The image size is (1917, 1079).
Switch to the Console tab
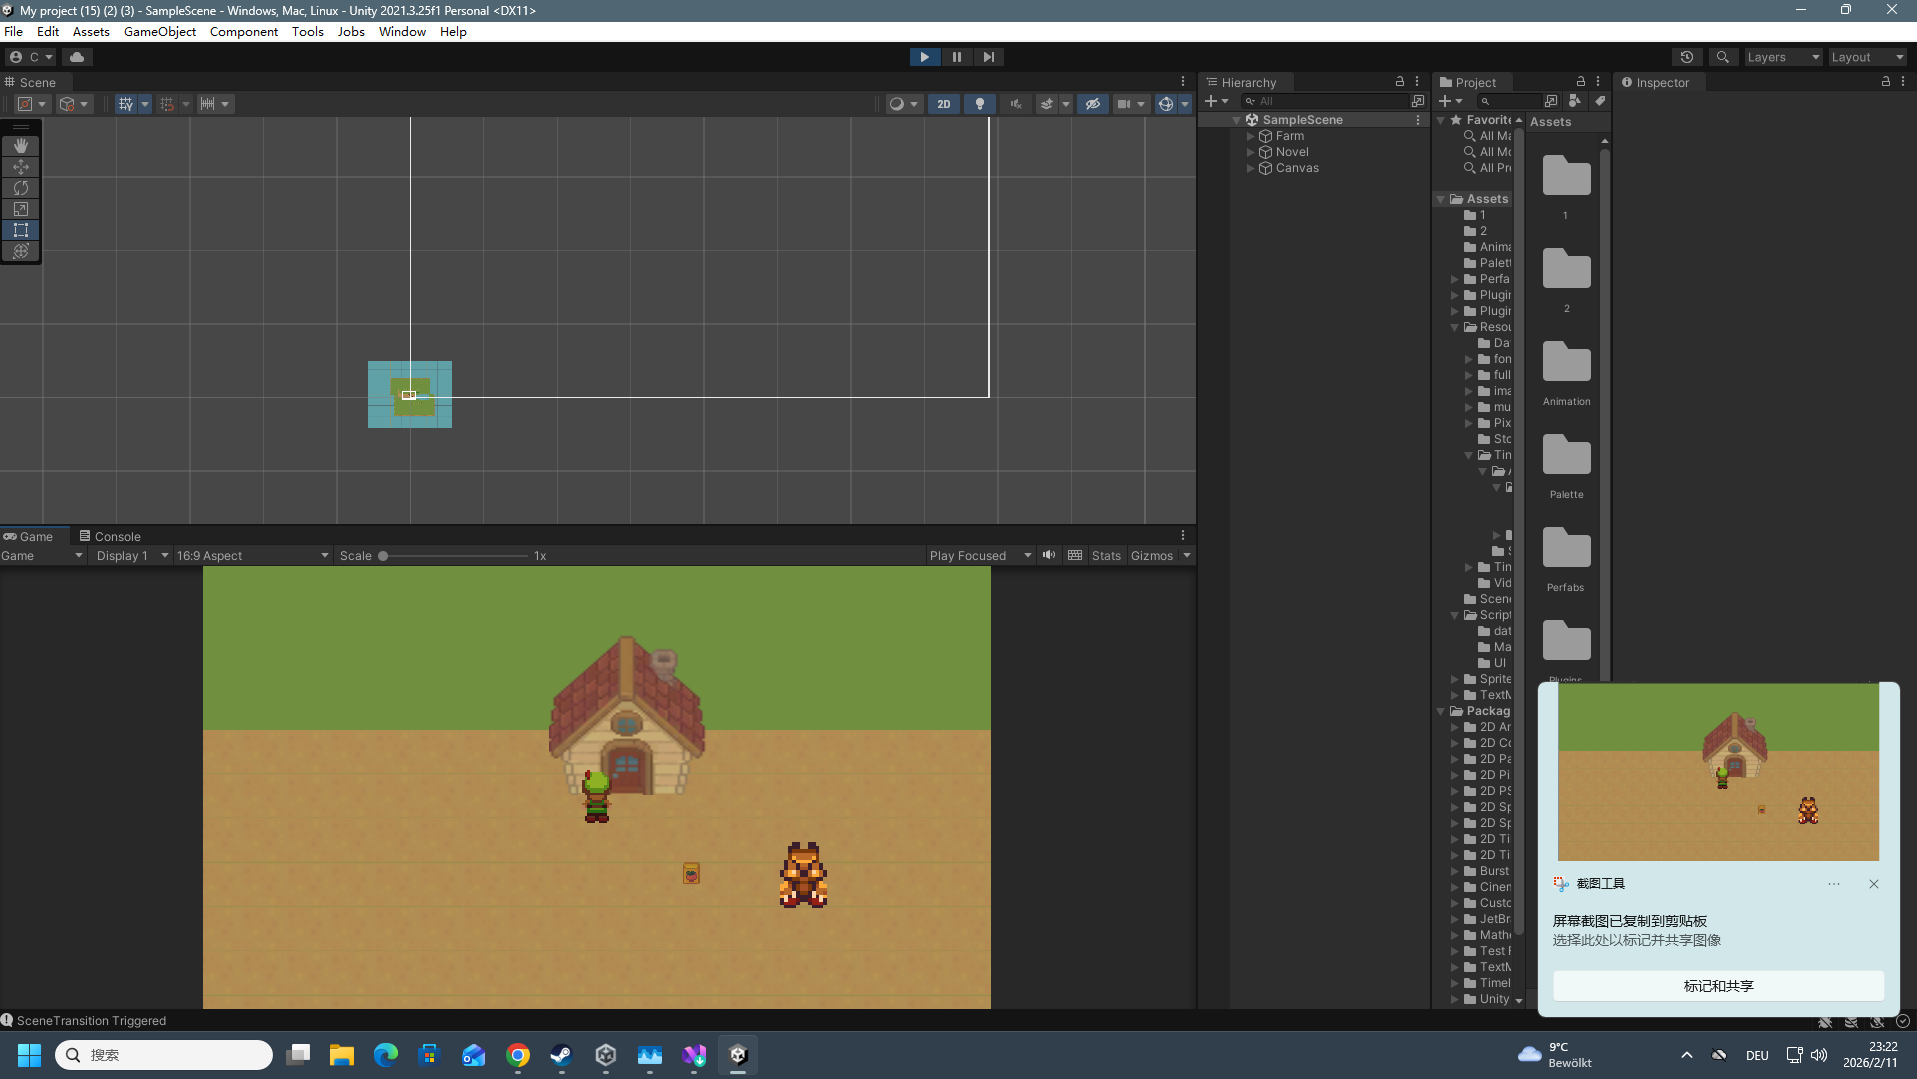click(x=110, y=536)
